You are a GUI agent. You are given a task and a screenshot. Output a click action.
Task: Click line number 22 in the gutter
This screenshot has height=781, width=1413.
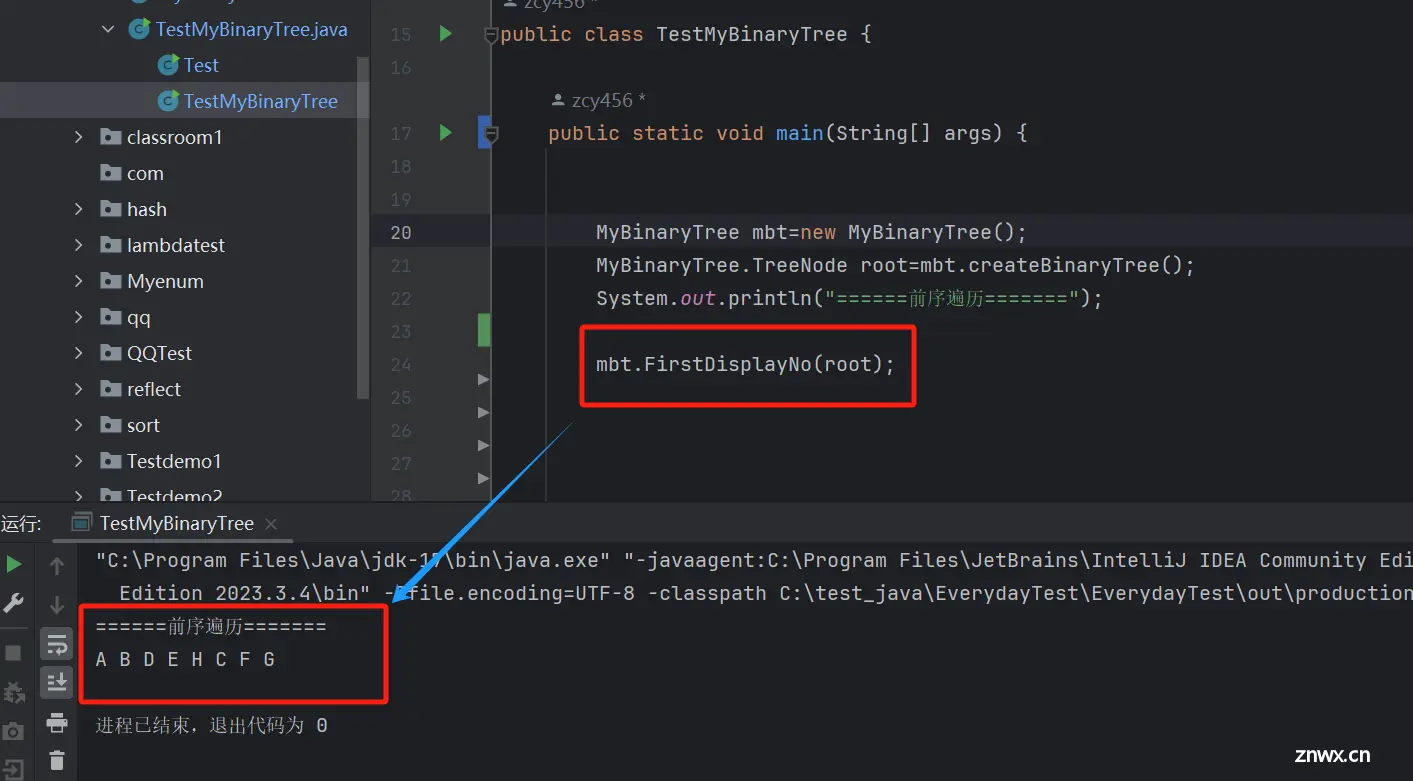click(401, 298)
